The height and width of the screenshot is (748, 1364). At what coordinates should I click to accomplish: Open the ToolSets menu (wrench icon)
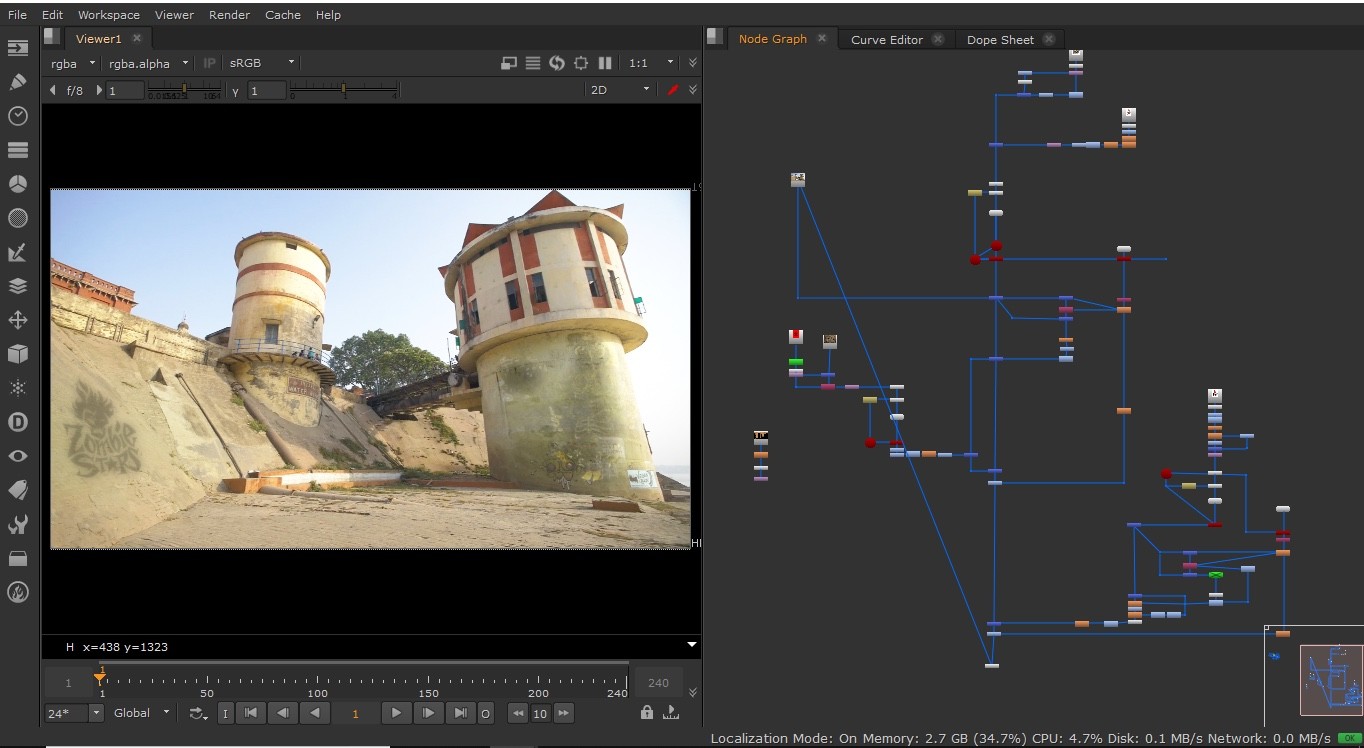pyautogui.click(x=17, y=523)
